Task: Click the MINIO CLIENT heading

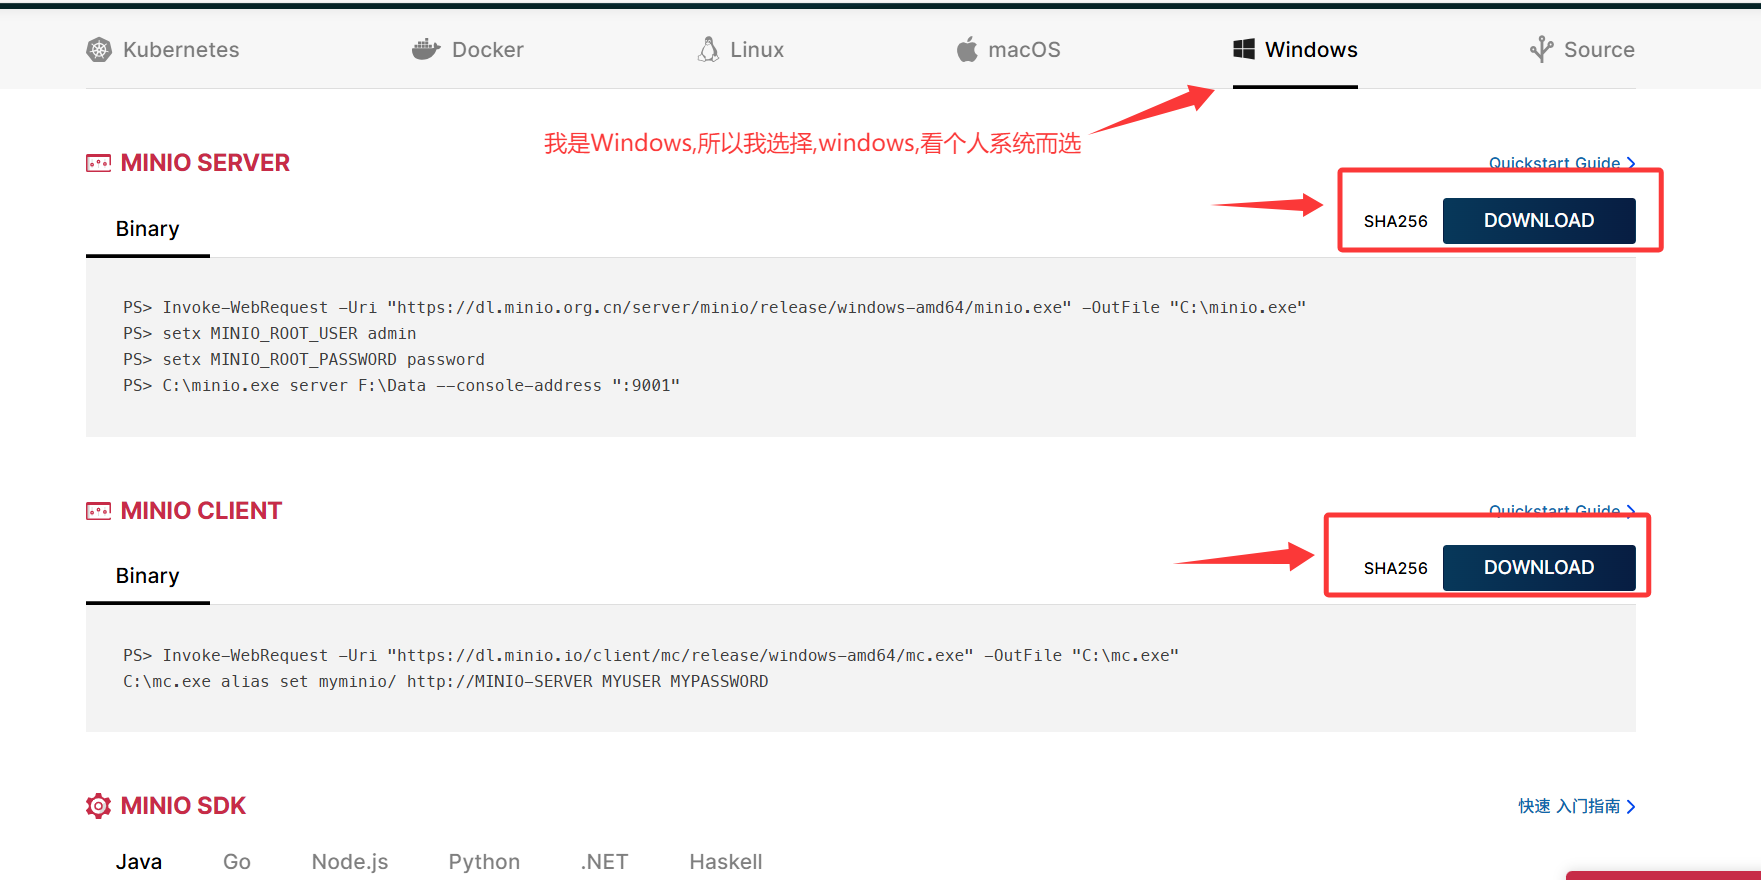Action: [201, 511]
